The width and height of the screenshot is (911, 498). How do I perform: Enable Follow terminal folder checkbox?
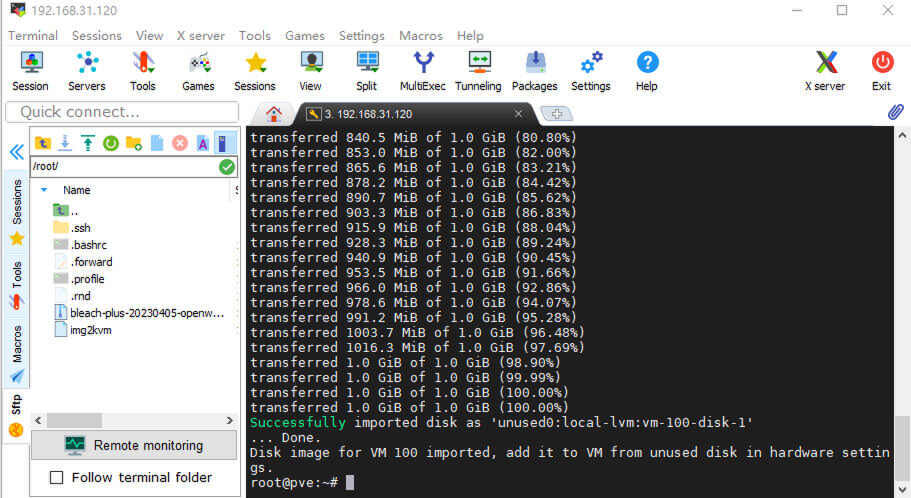pos(57,477)
